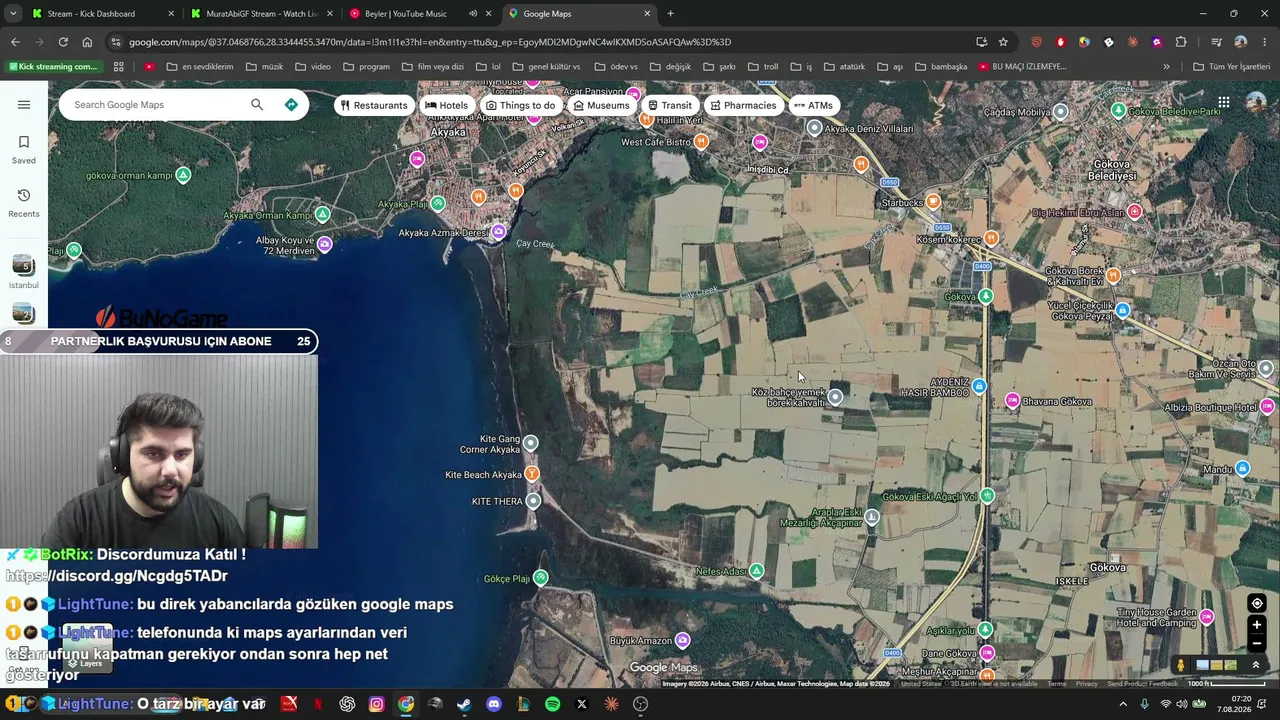Viewport: 1280px width, 720px height.
Task: Open the Saved places panel
Action: (24, 149)
